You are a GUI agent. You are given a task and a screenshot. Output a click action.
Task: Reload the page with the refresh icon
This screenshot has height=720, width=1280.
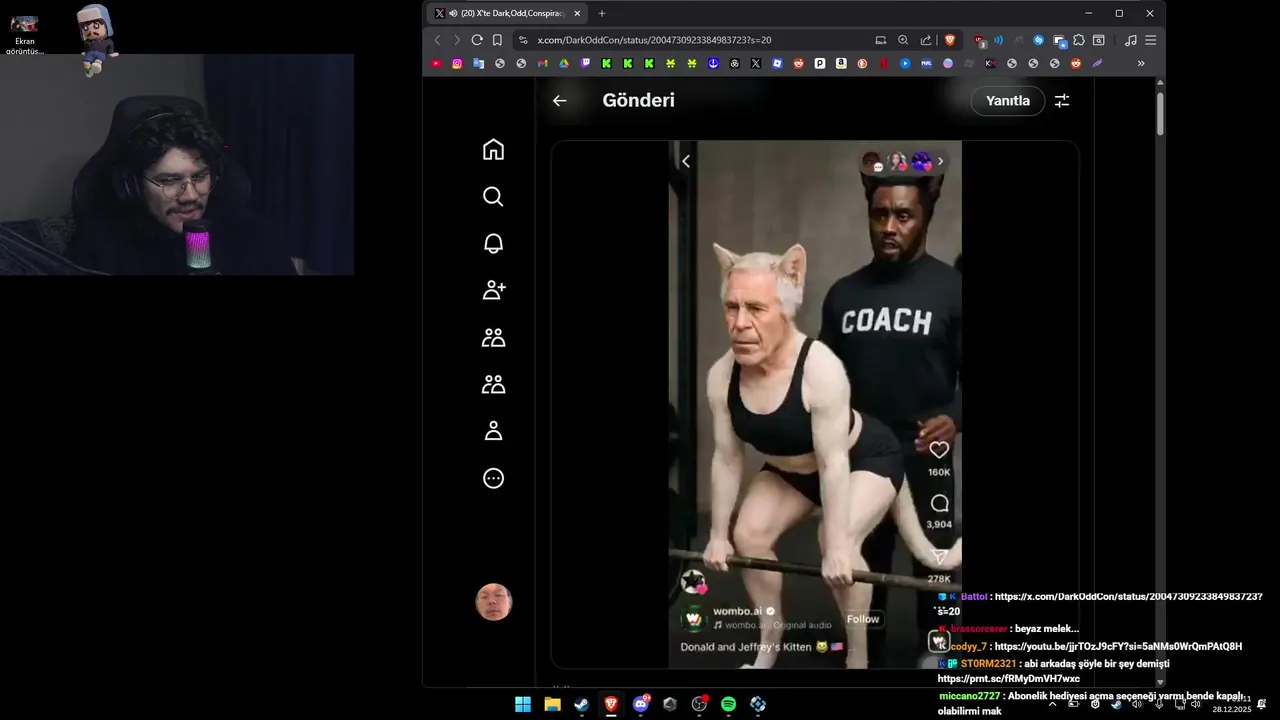(477, 40)
